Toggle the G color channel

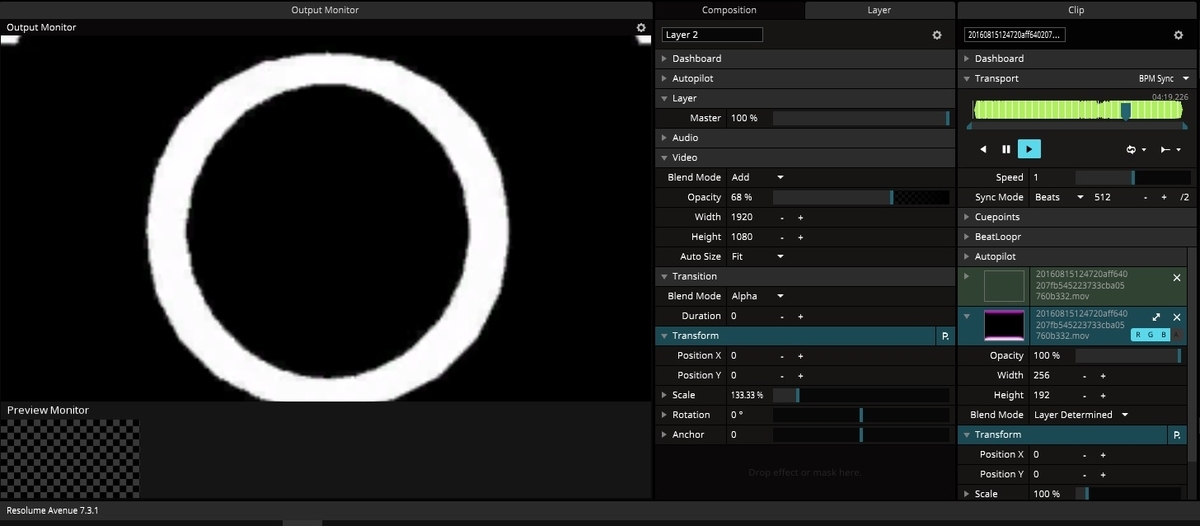pos(1151,335)
